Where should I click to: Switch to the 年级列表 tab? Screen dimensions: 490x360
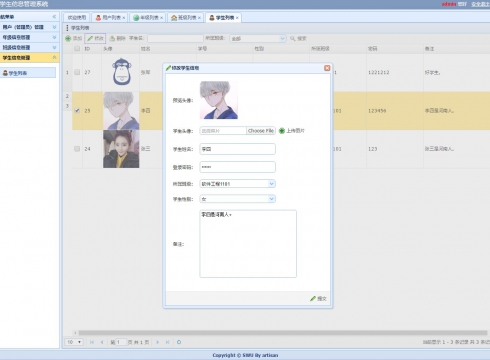pyautogui.click(x=147, y=18)
